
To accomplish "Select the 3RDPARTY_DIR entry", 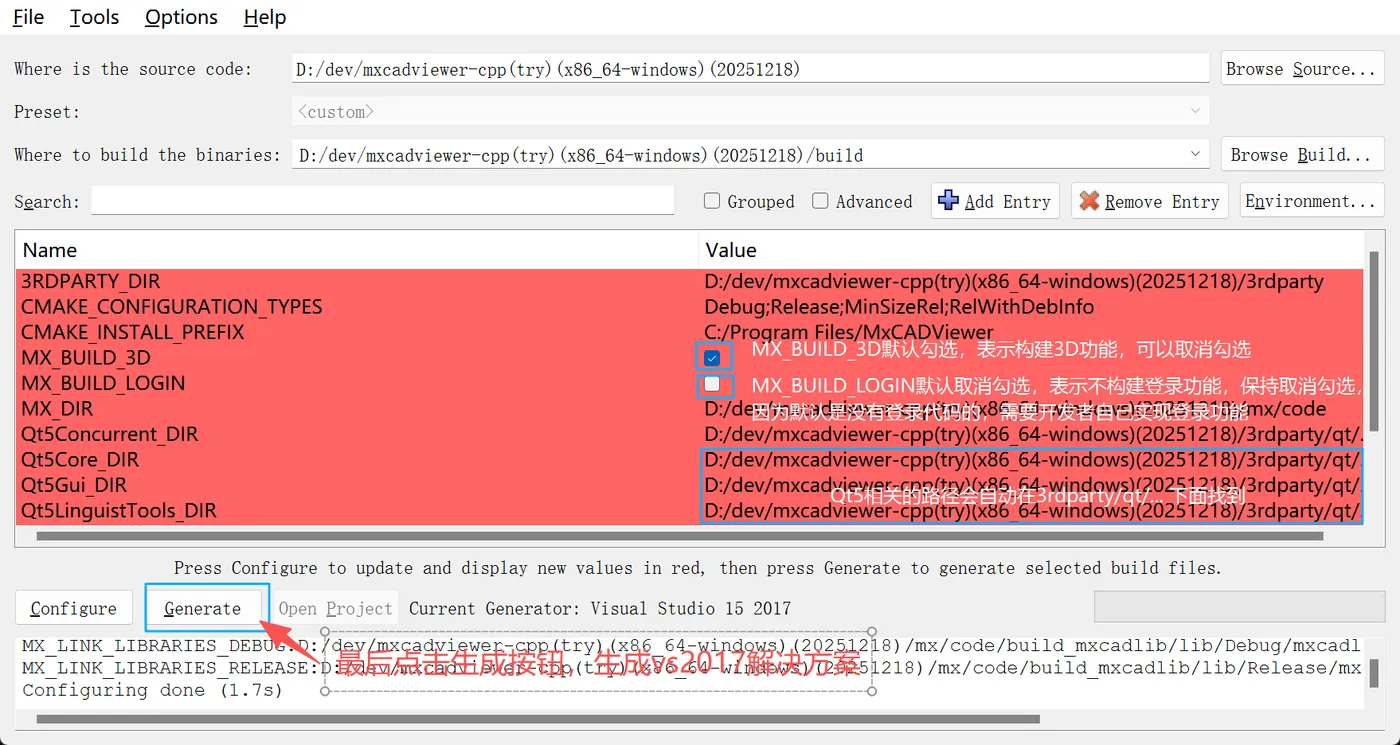I will pos(90,282).
